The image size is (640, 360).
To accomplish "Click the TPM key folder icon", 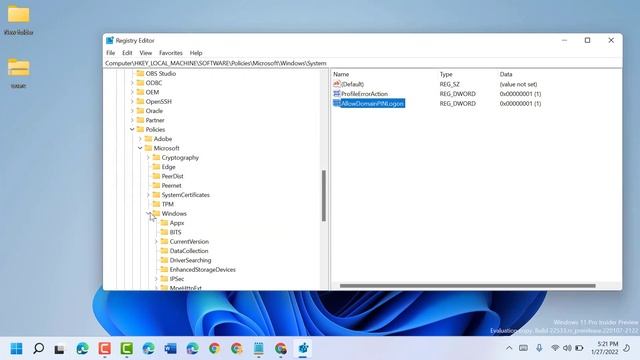I will pyautogui.click(x=156, y=204).
